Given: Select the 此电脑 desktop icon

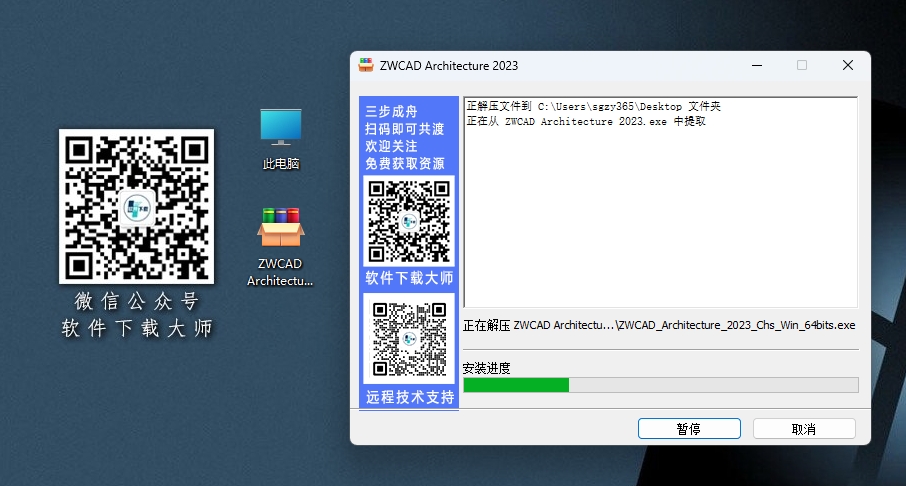Looking at the screenshot, I should click(x=280, y=139).
